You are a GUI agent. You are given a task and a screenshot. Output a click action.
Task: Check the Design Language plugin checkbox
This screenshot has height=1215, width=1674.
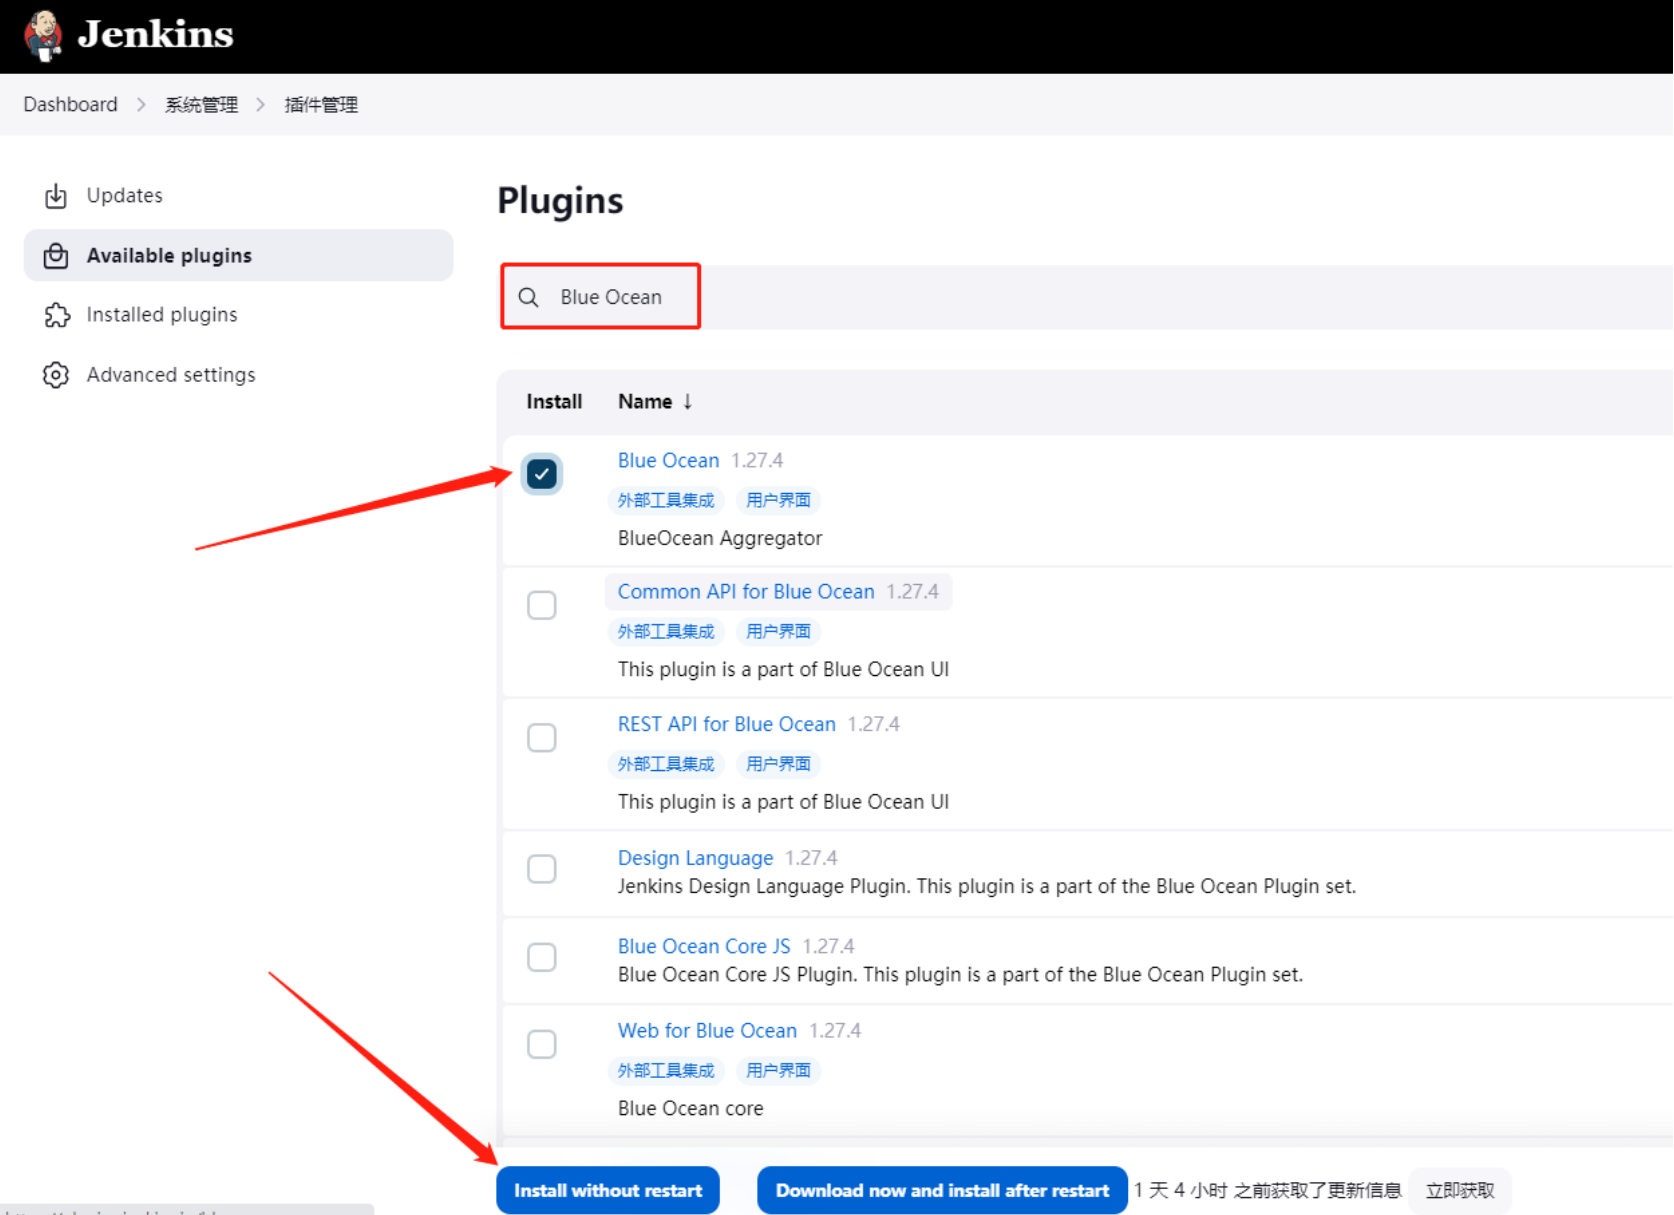point(542,869)
